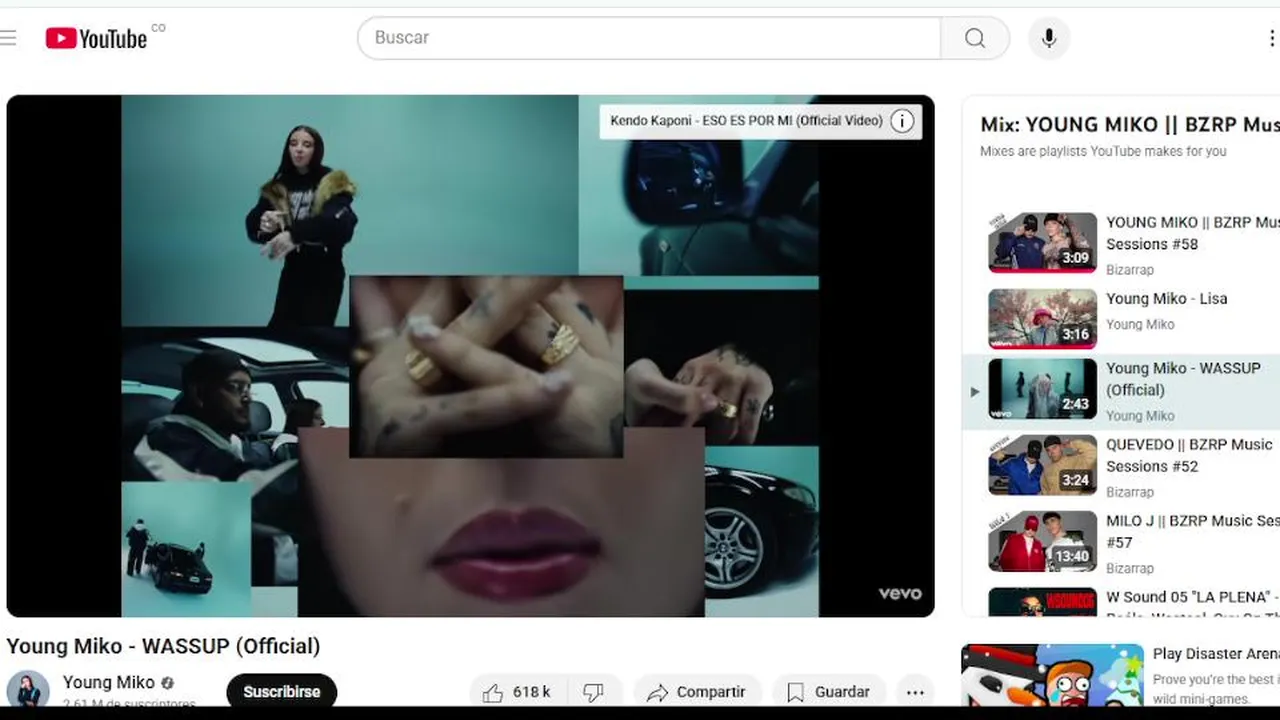The image size is (1280, 720).
Task: Click the 'Young Miko - Lisa' title text
Action: point(1166,299)
